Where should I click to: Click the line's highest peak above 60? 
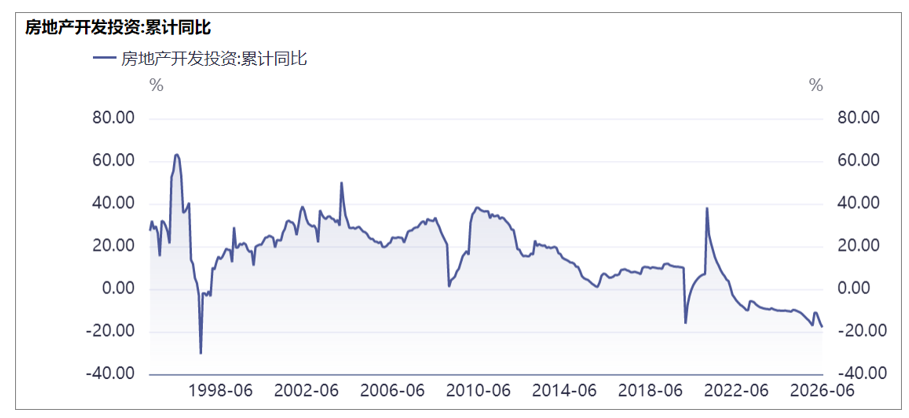(x=177, y=154)
